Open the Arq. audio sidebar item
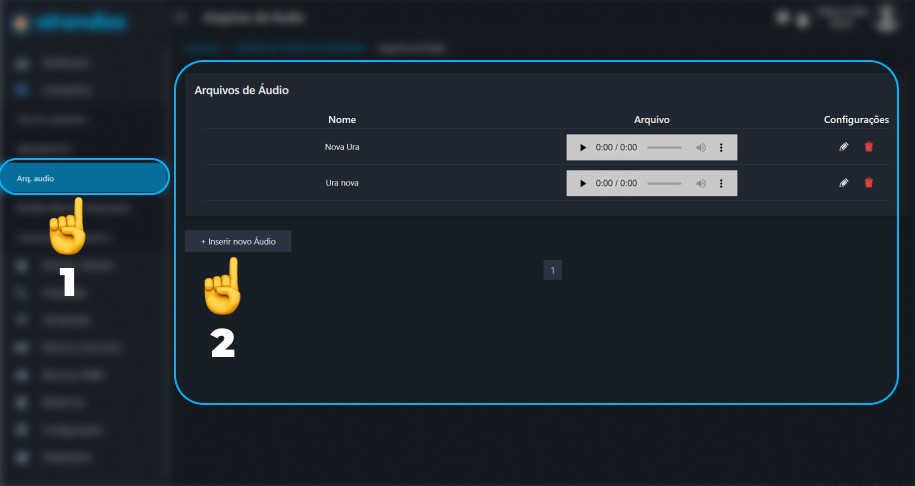The height and width of the screenshot is (486, 915). pyautogui.click(x=85, y=177)
